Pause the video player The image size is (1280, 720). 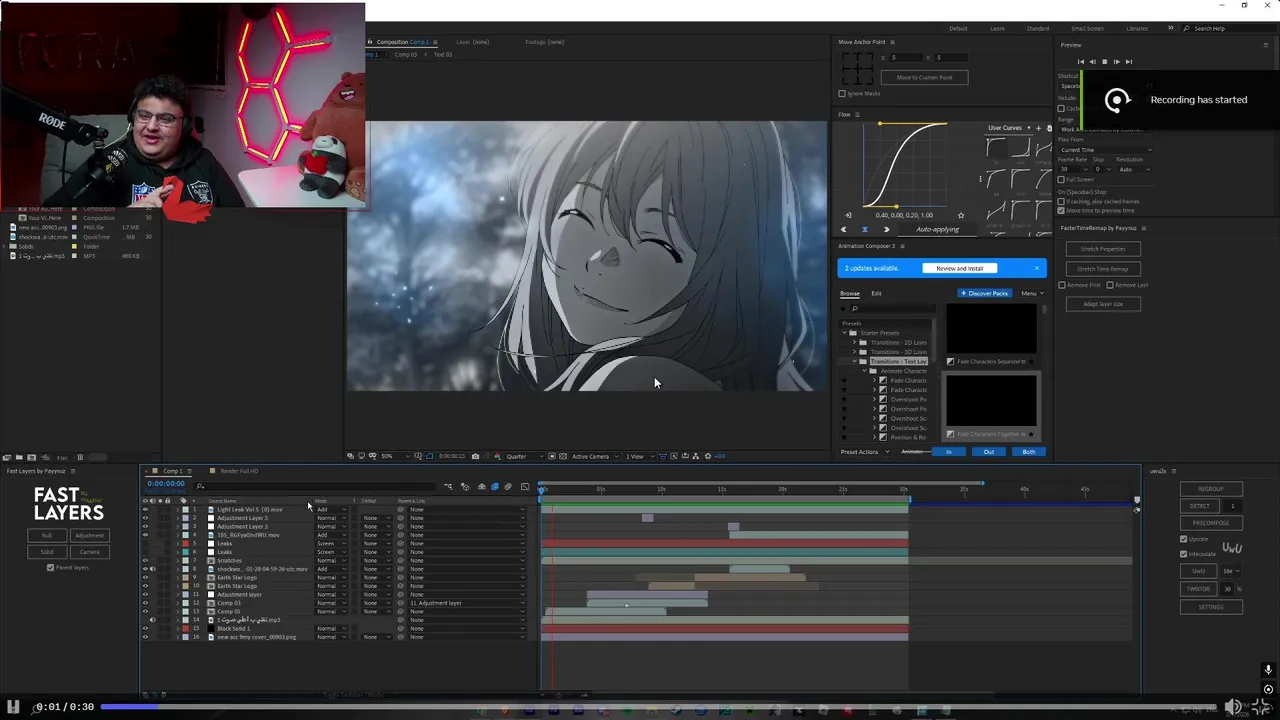tap(14, 707)
